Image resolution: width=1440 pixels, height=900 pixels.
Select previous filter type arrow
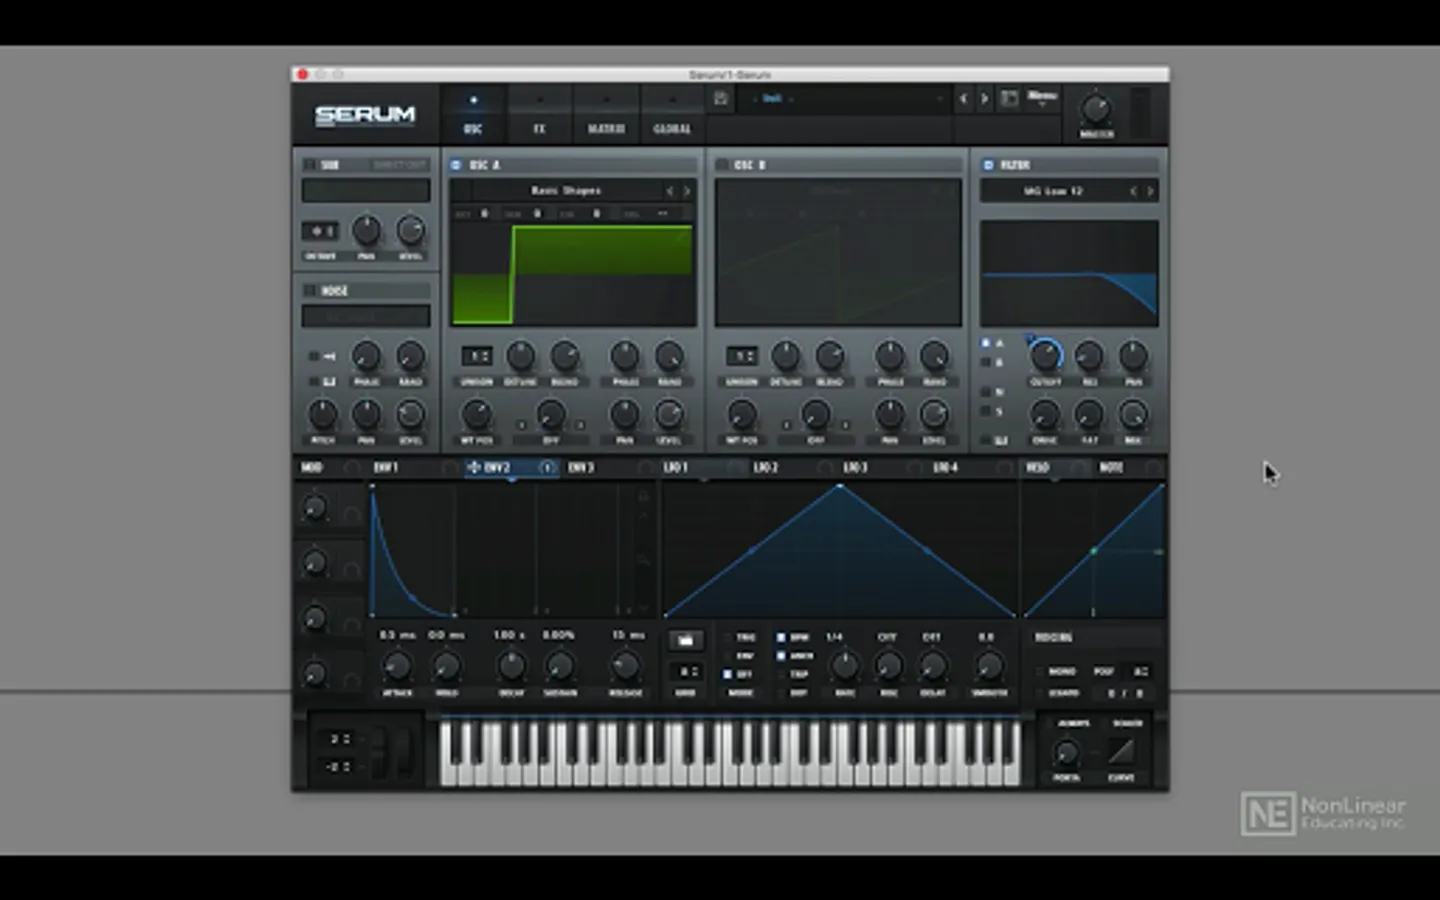point(1133,191)
